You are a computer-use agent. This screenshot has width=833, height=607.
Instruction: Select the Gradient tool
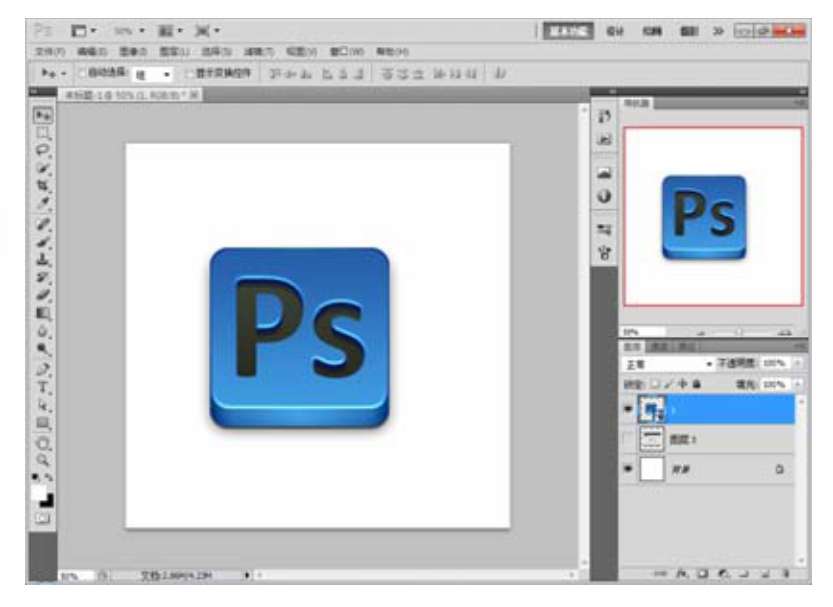(43, 313)
